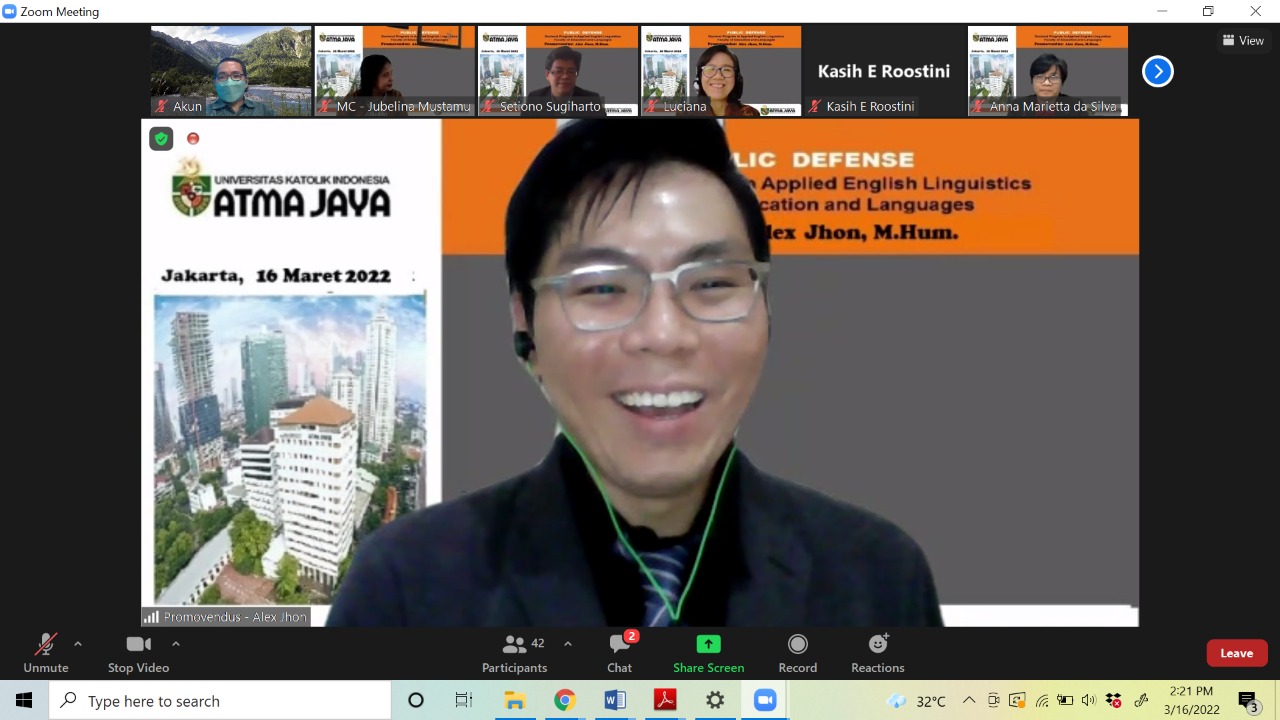Show next participants with blue arrow

coord(1157,72)
